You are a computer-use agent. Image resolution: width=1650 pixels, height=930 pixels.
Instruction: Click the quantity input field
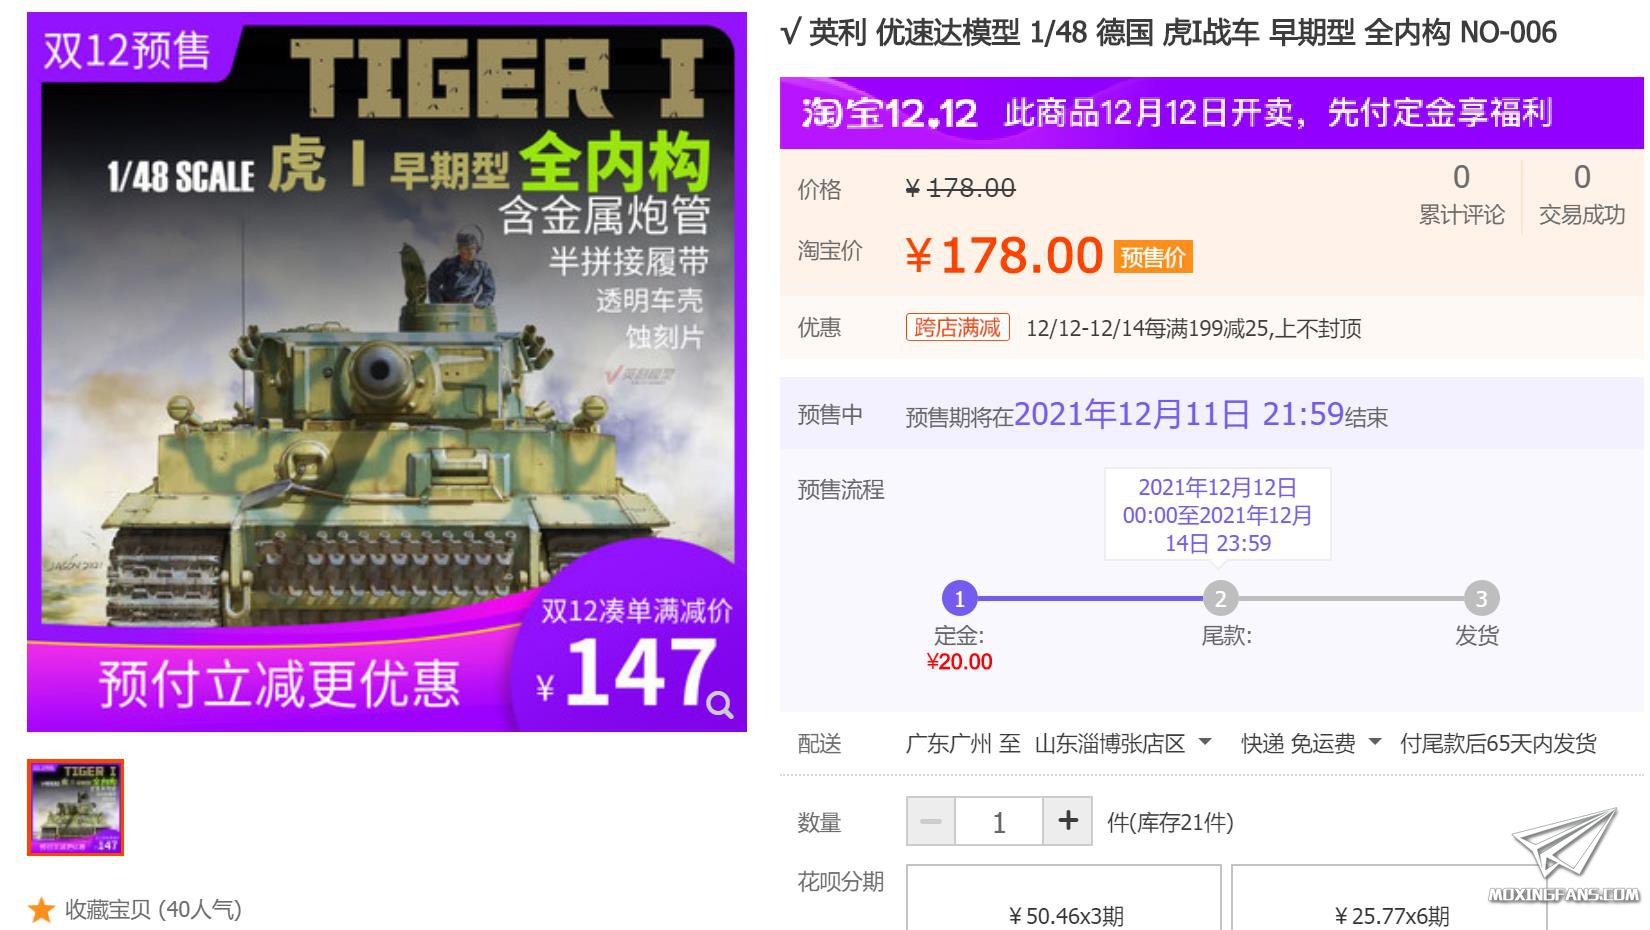click(999, 822)
